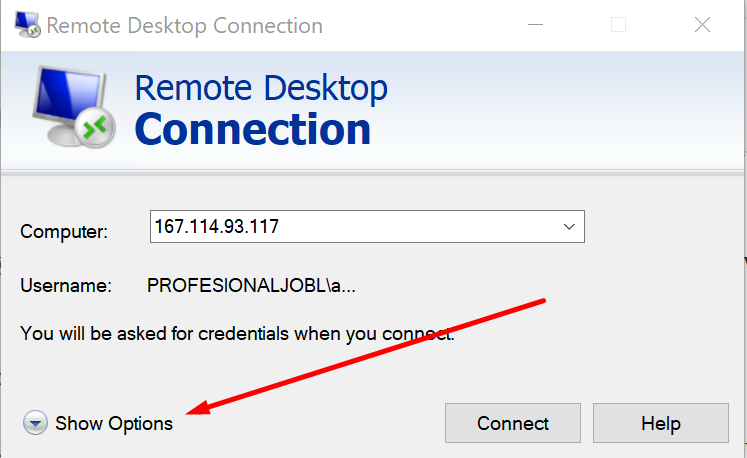Image resolution: width=747 pixels, height=458 pixels.
Task: Click the greyed-out maximize window button
Action: point(618,25)
